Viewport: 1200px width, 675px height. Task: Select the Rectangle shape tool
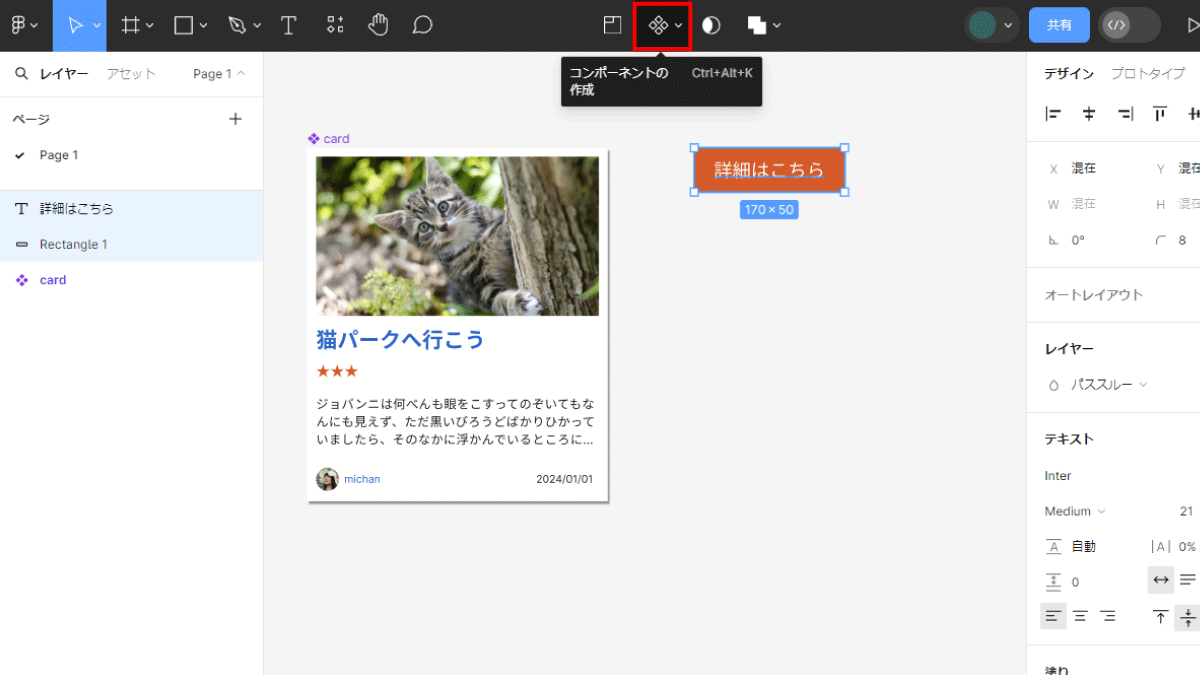[183, 26]
